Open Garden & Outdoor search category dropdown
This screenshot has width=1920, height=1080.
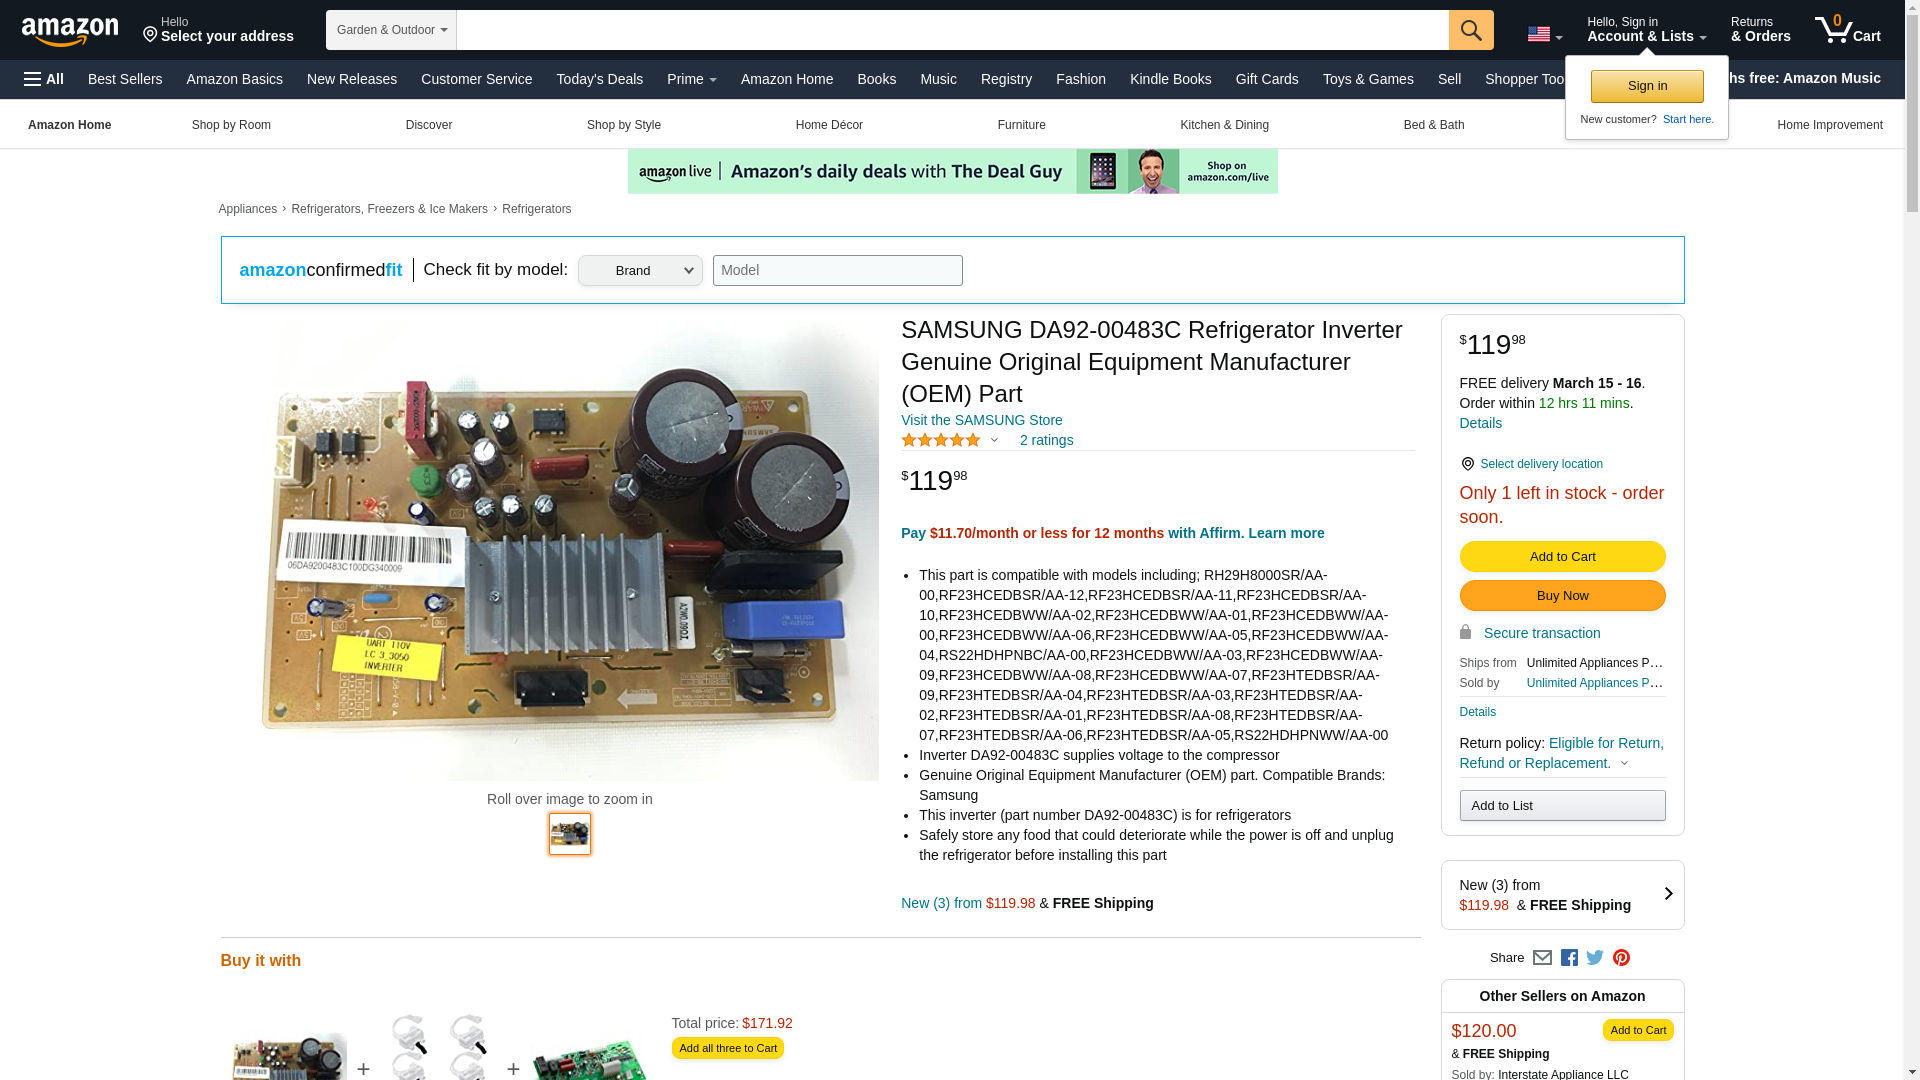click(391, 30)
